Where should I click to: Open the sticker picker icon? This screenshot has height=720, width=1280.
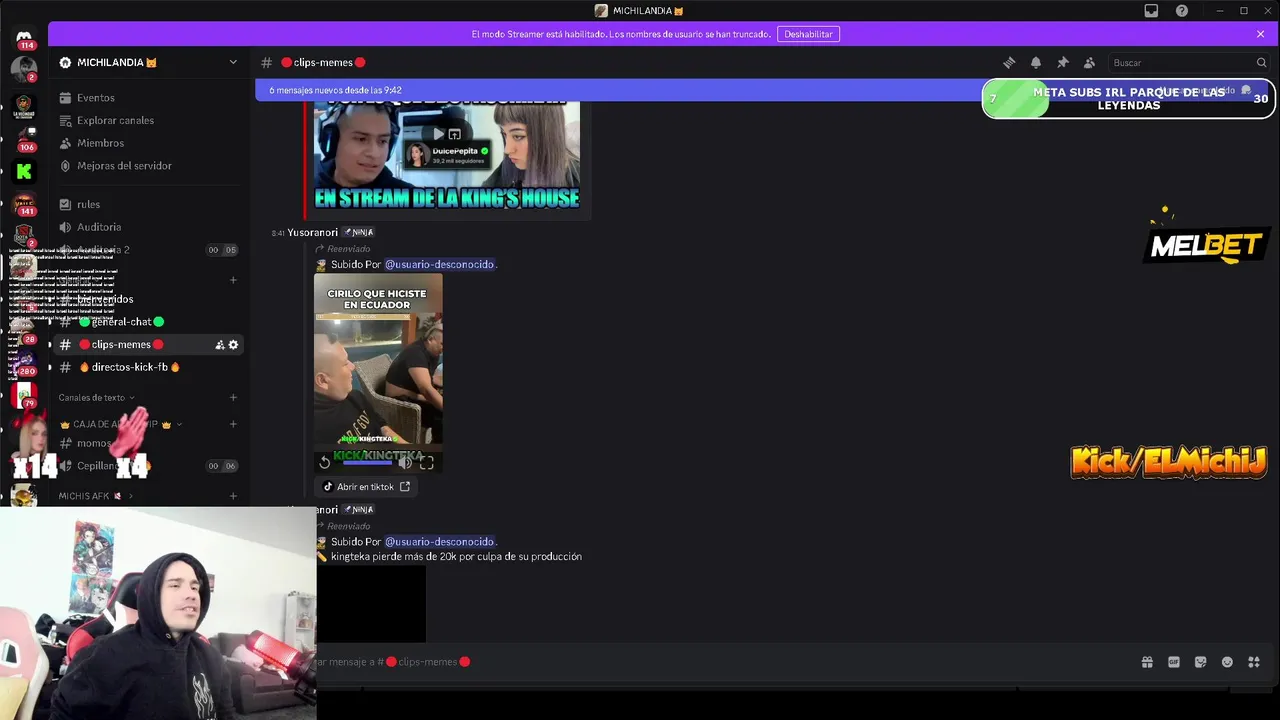(x=1201, y=662)
